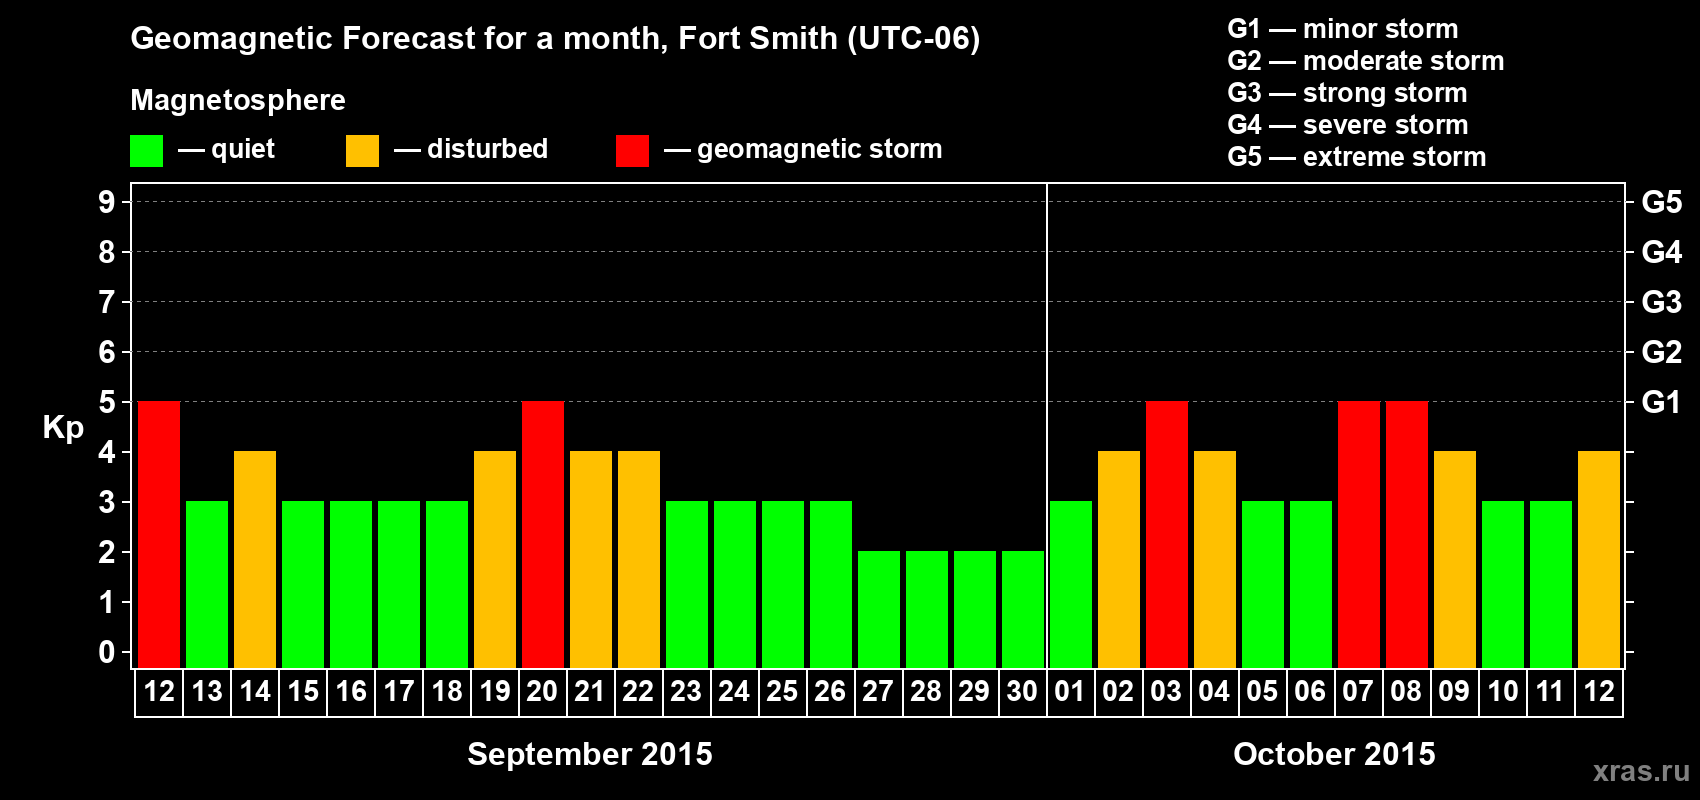The image size is (1700, 800).
Task: Open the xras.ru link text
Action: [x=1641, y=771]
